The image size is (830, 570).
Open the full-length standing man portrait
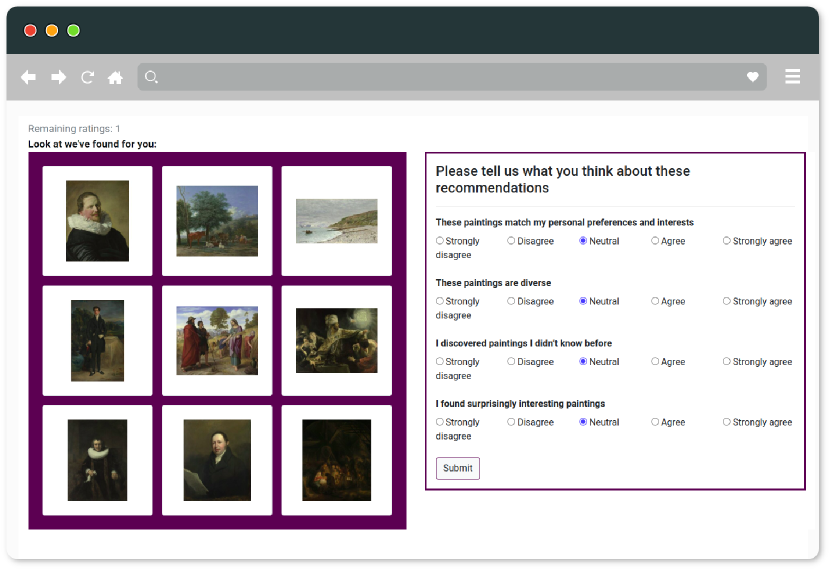click(97, 341)
